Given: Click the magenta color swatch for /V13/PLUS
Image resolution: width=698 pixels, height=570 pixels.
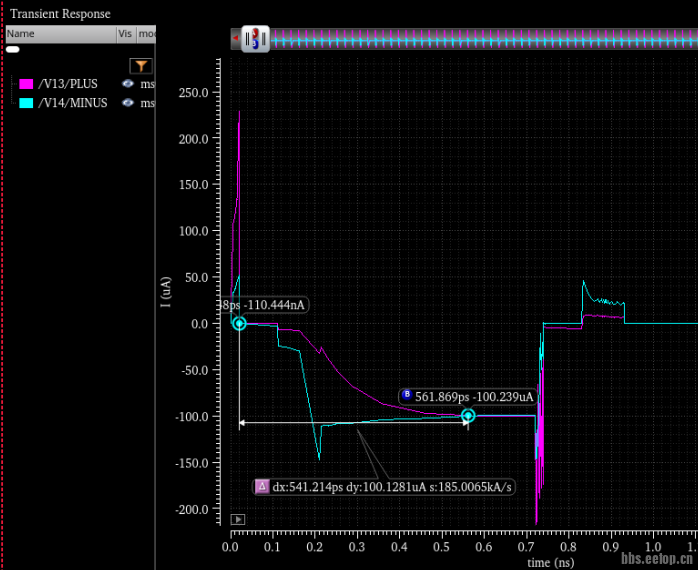Looking at the screenshot, I should [x=27, y=84].
